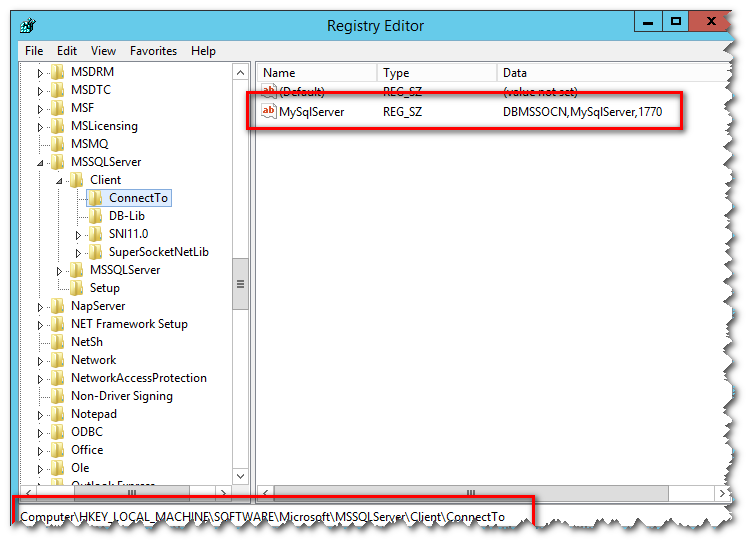Click the MSF folder icon

58,108
